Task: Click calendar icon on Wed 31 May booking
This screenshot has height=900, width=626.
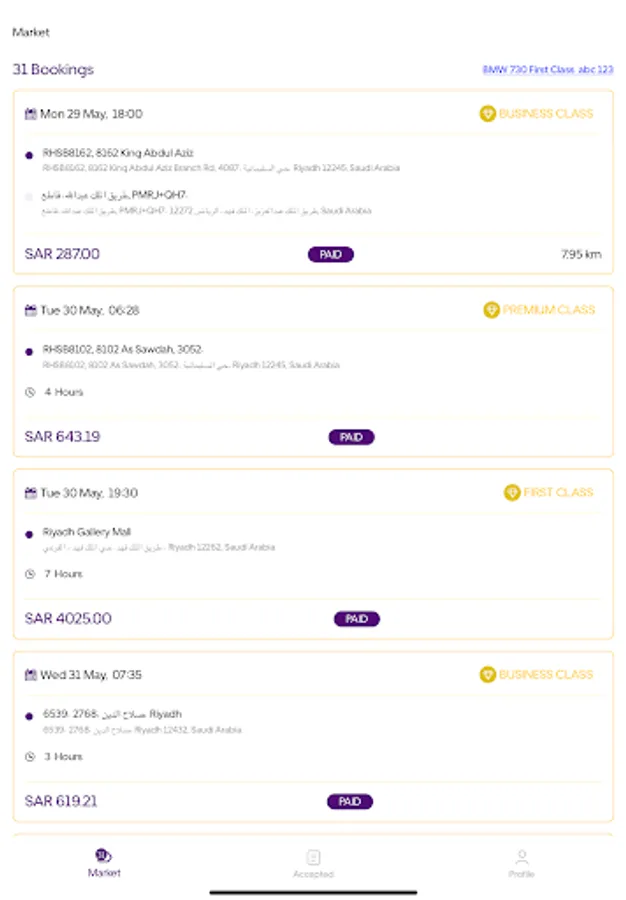Action: [31, 675]
